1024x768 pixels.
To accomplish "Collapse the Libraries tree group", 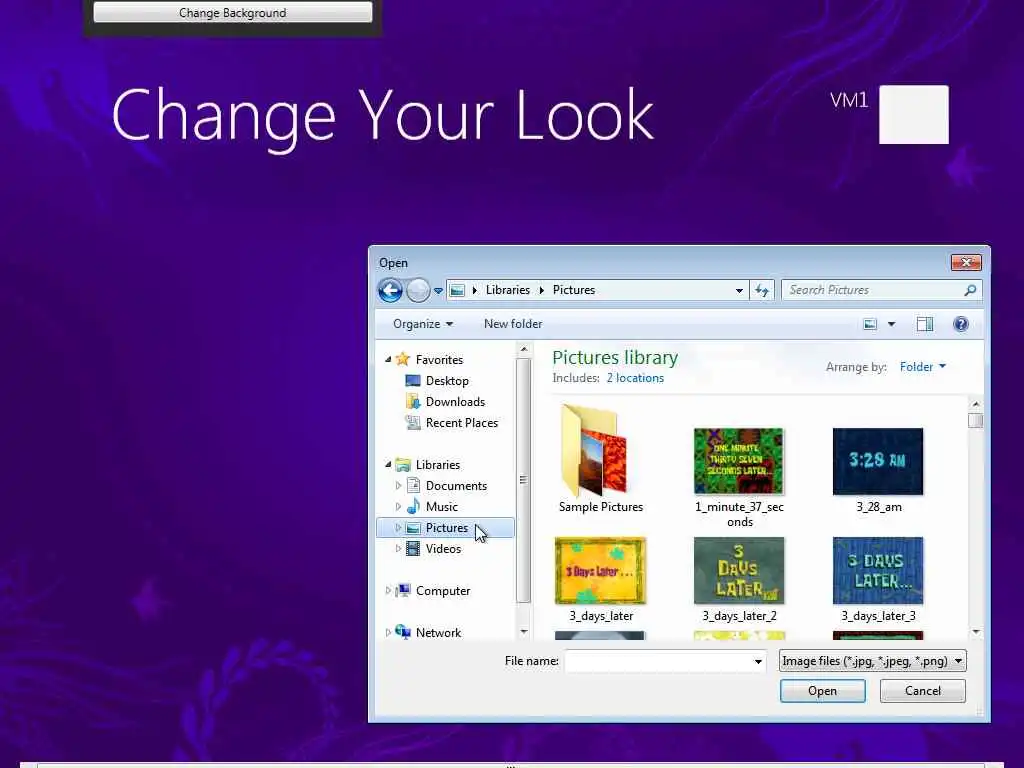I will pos(388,464).
